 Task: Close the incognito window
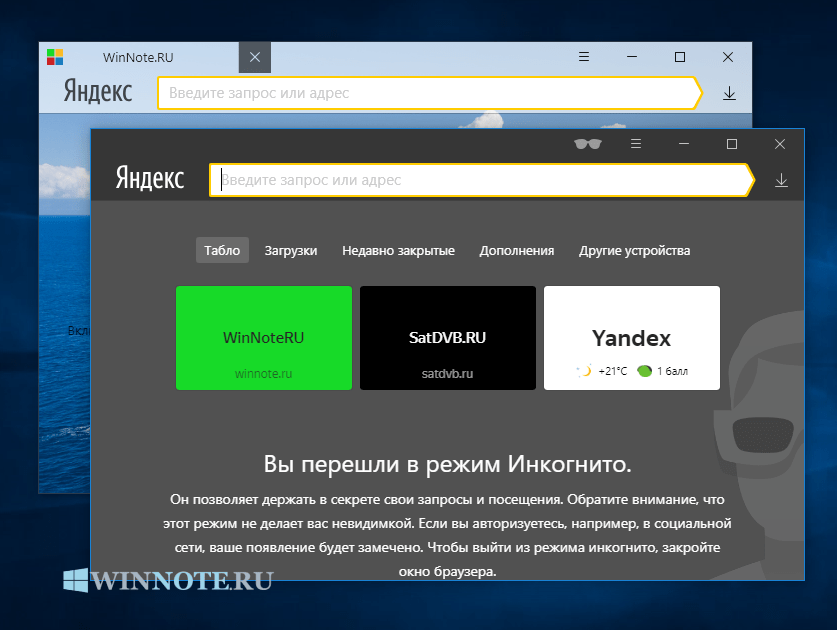[780, 144]
